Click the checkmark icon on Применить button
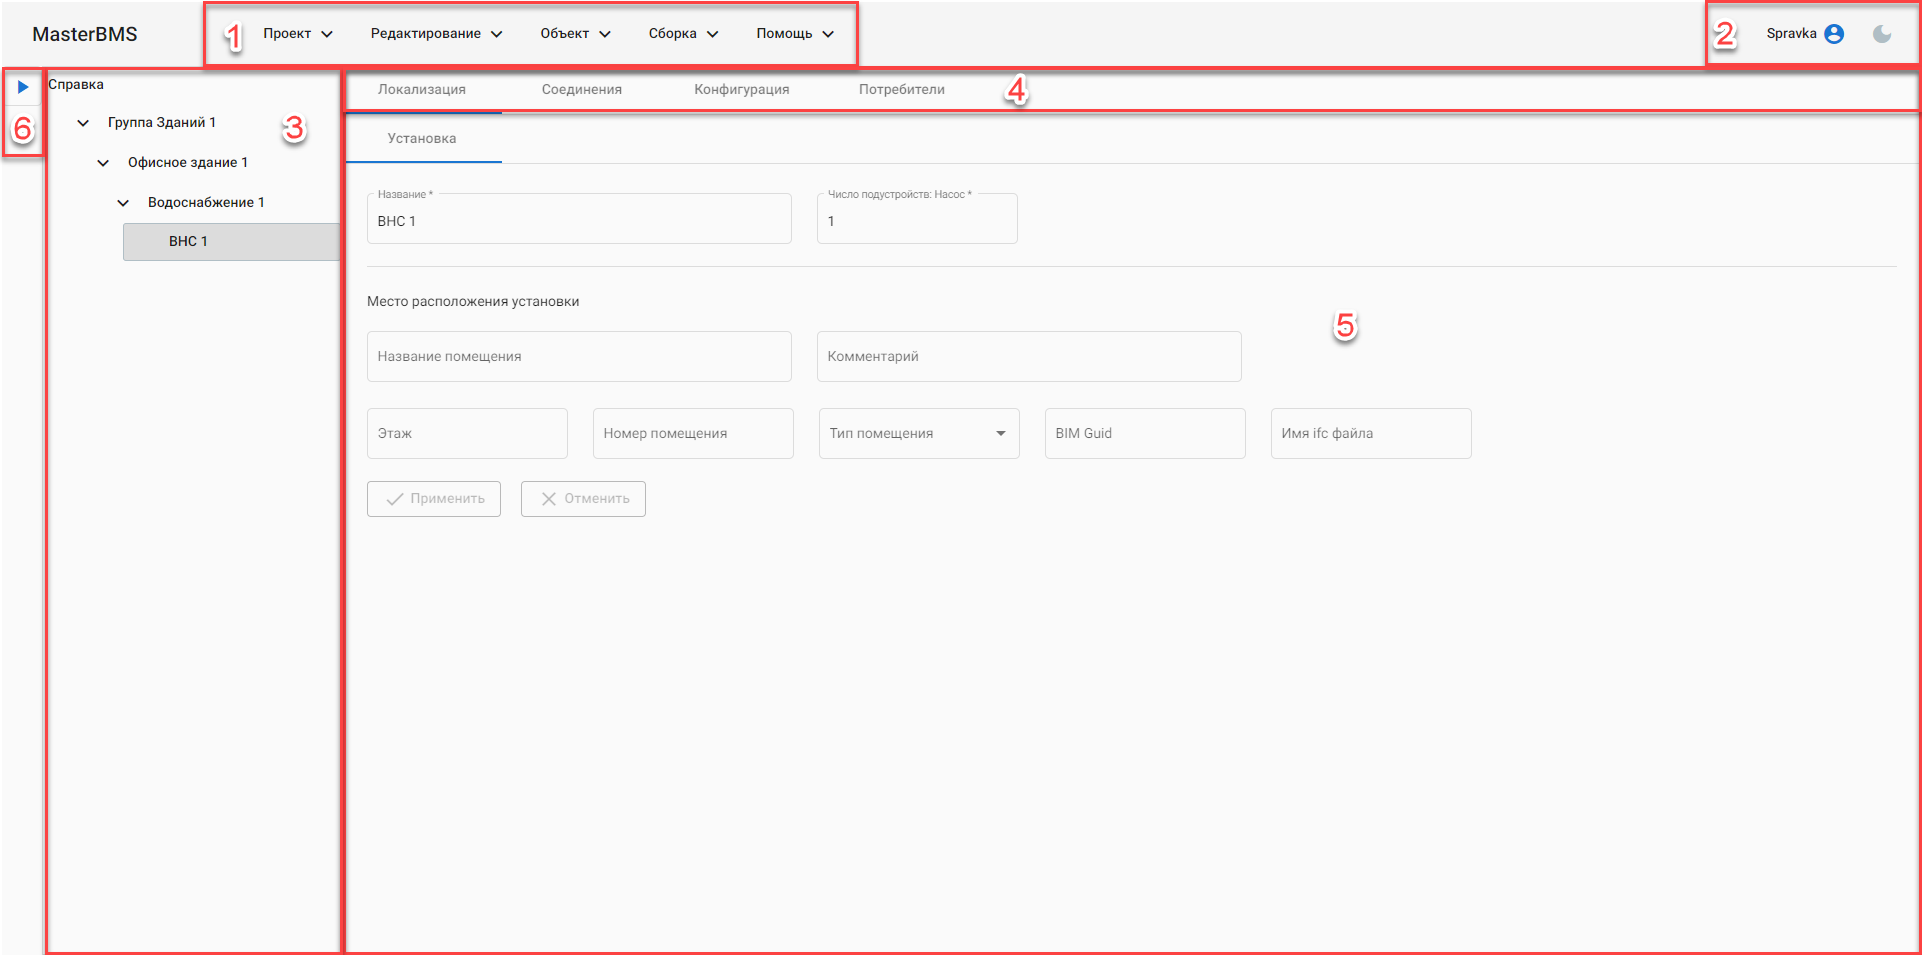1922x955 pixels. 394,498
